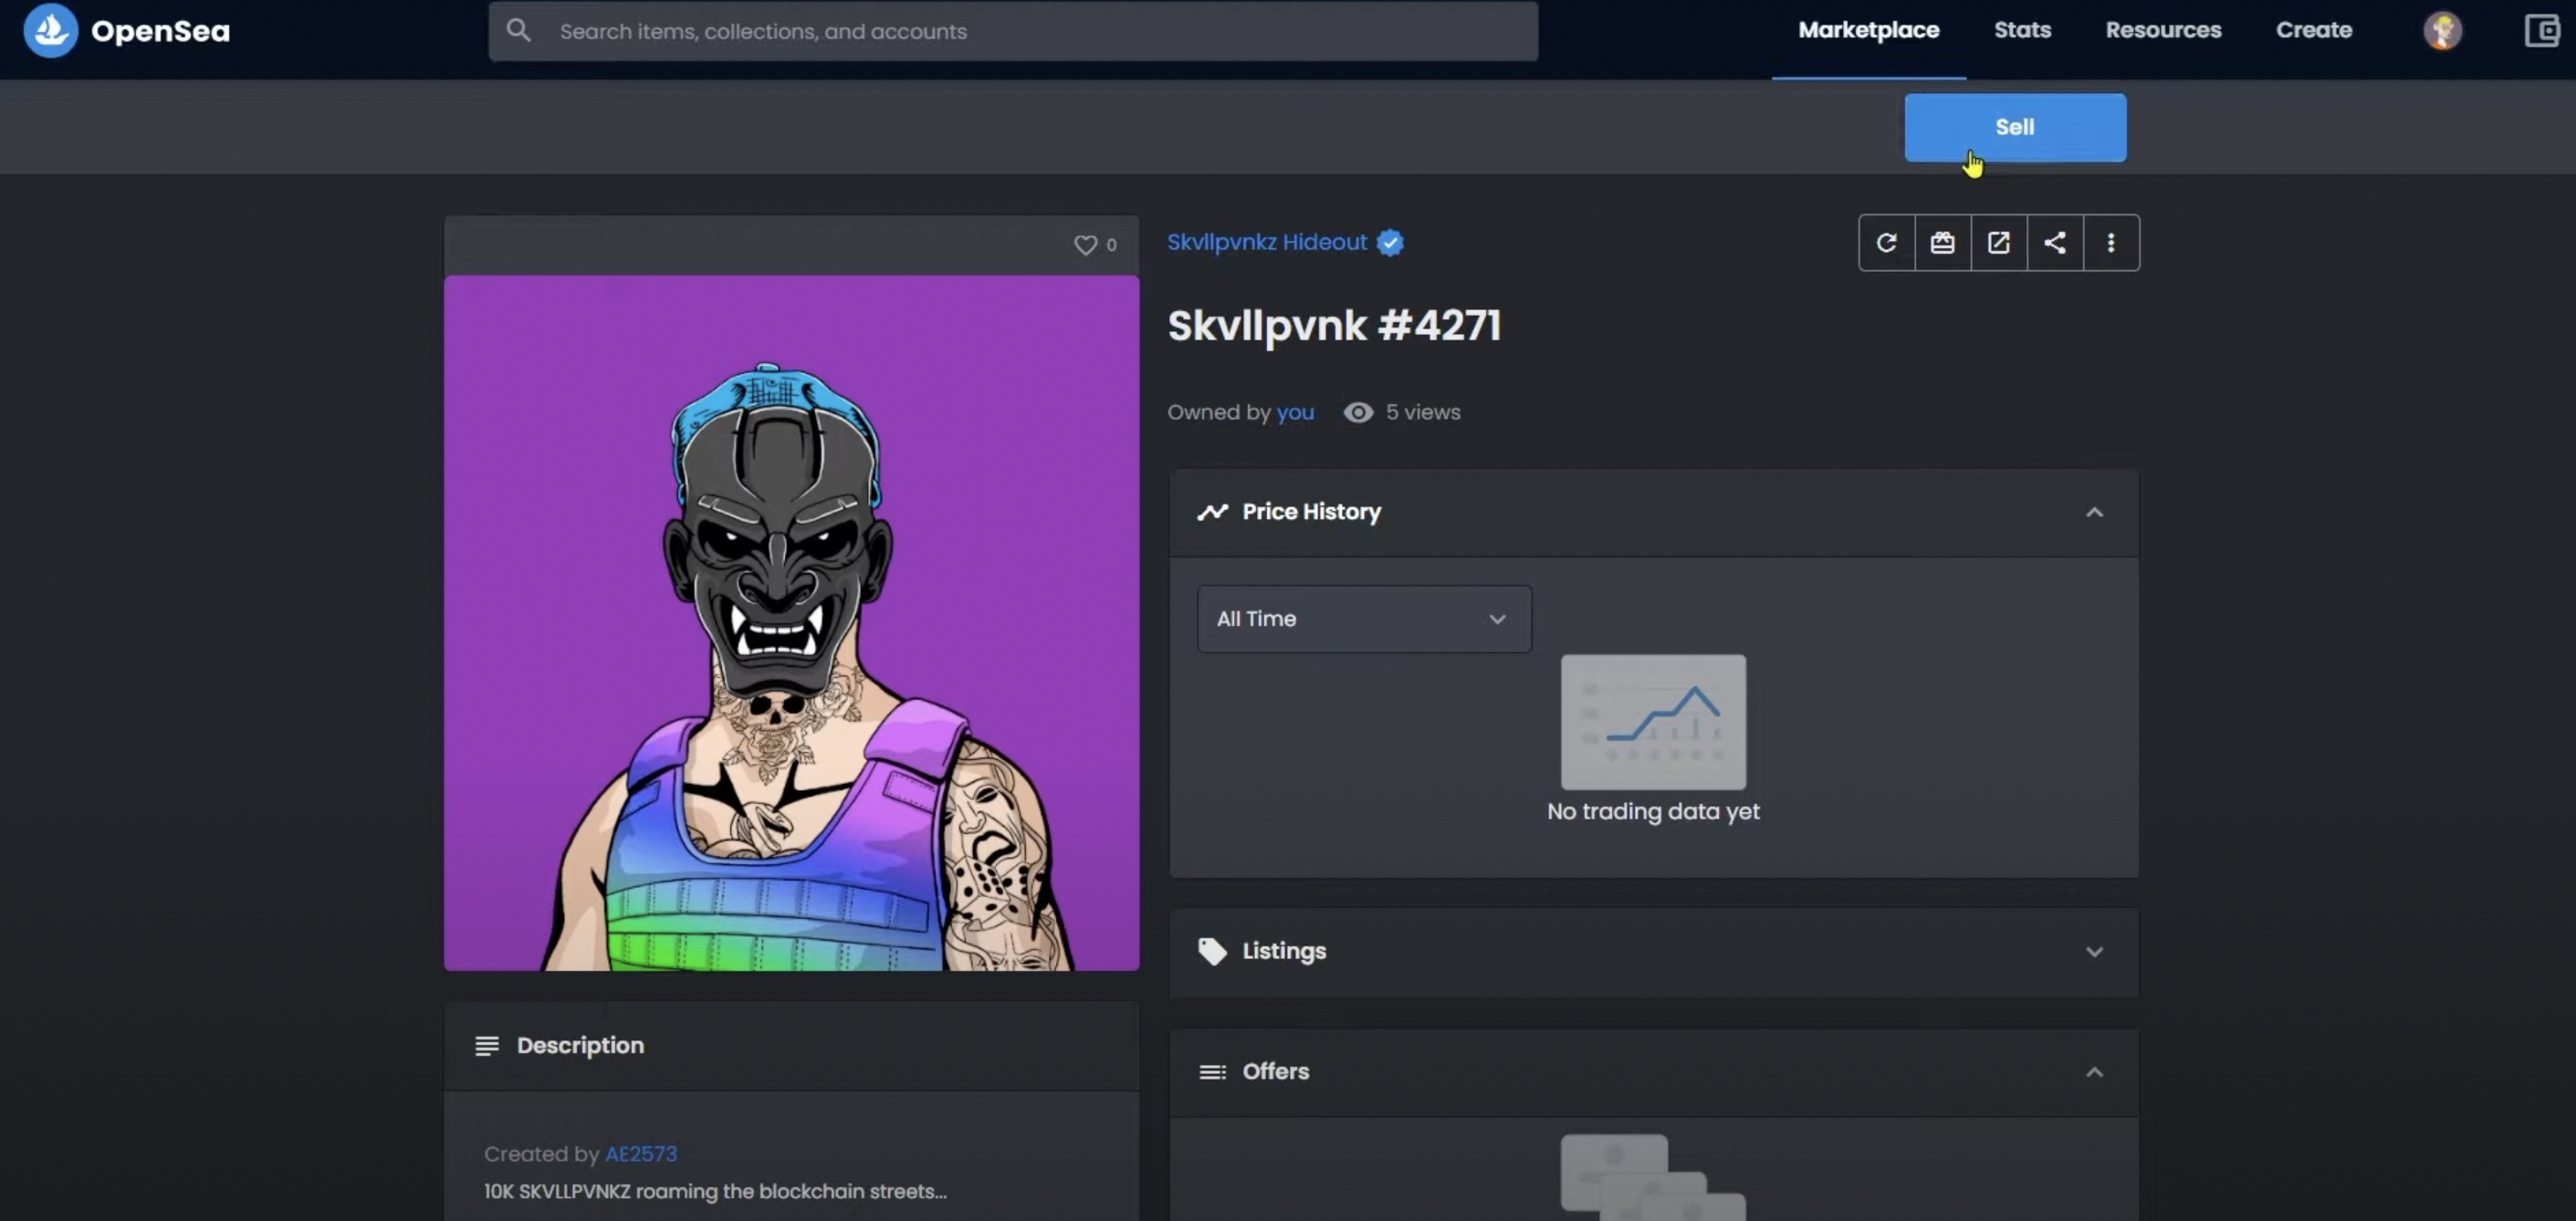Image resolution: width=2576 pixels, height=1221 pixels.
Task: Click the search magnifier icon
Action: point(518,30)
